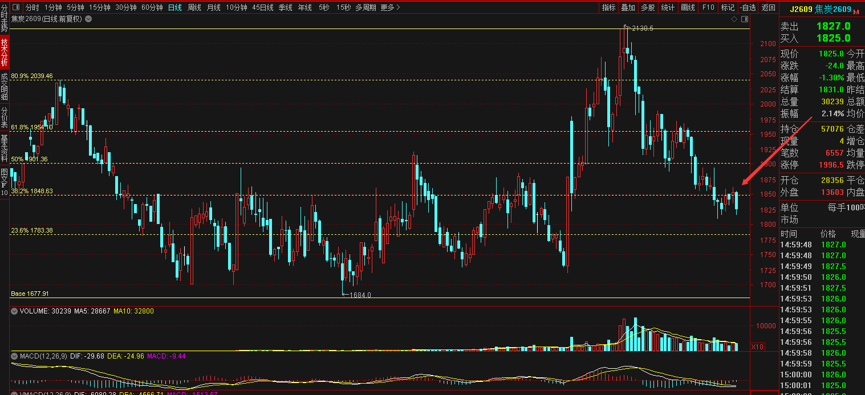Click -自选 to remove from watchlist
Image resolution: width=865 pixels, height=395 pixels.
point(747,8)
